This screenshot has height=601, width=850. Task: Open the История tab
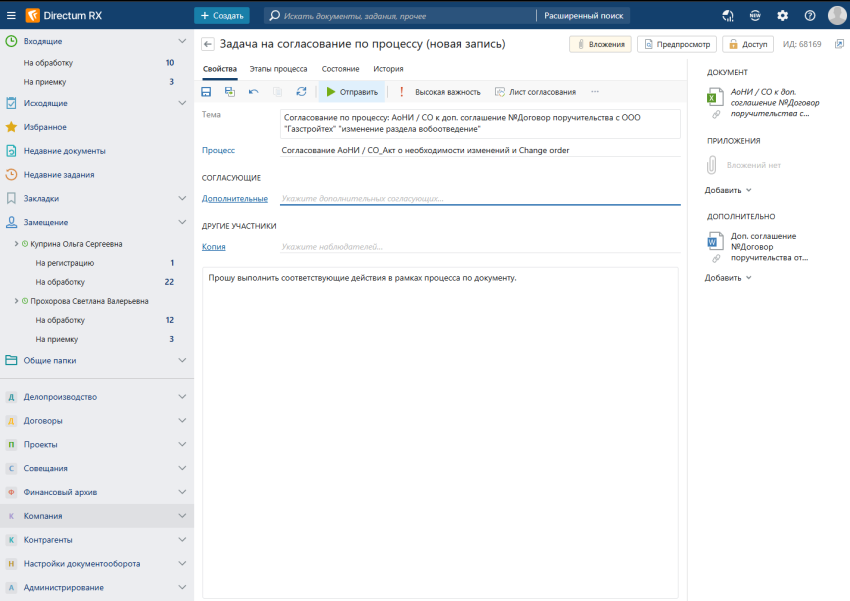tap(388, 68)
